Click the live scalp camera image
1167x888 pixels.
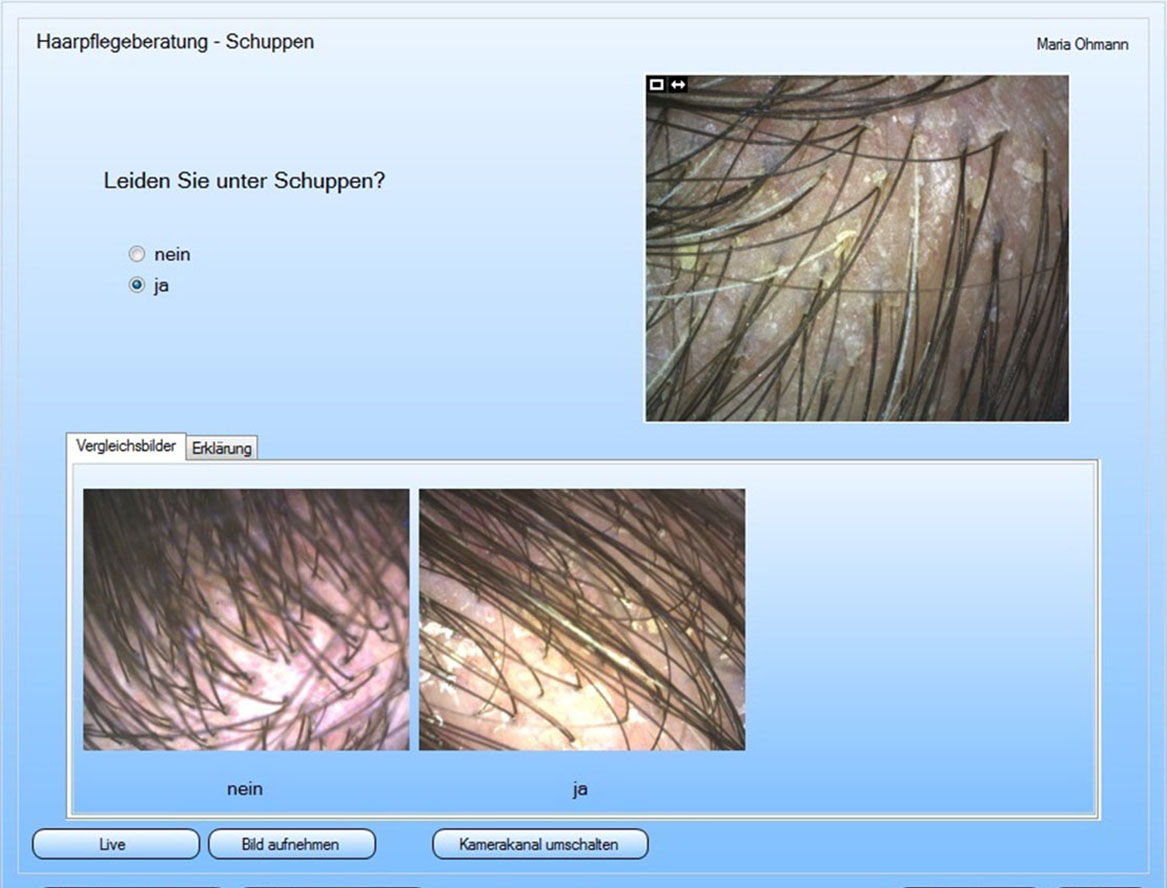click(857, 248)
